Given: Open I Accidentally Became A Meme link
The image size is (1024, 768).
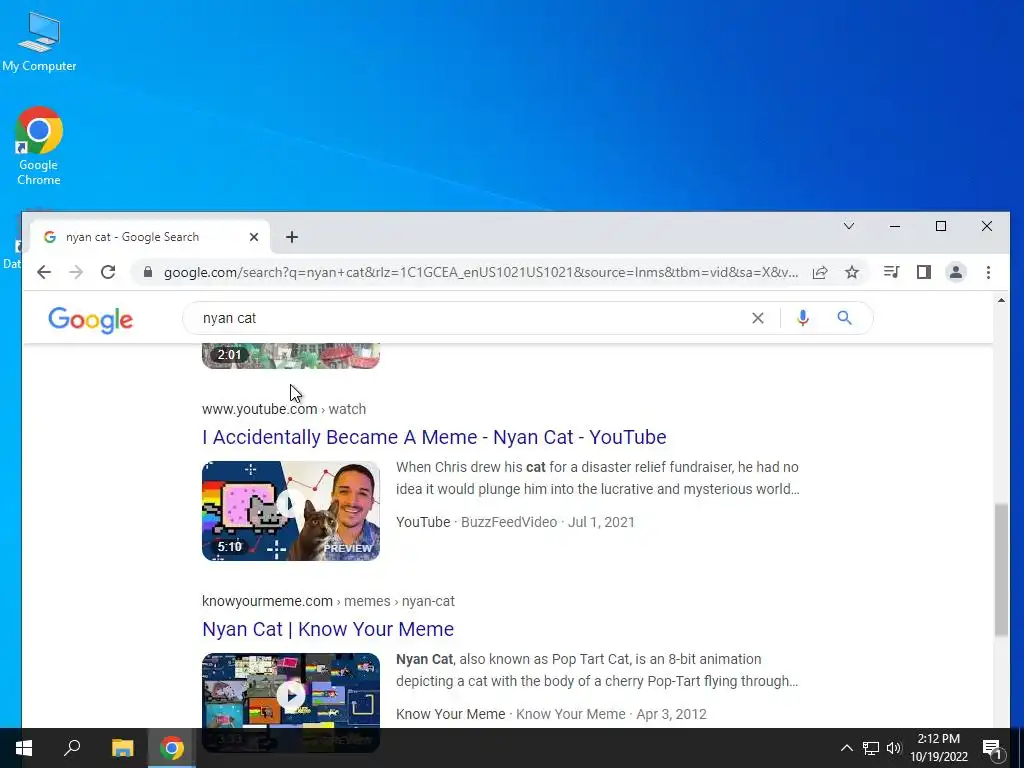Looking at the screenshot, I should (x=434, y=437).
